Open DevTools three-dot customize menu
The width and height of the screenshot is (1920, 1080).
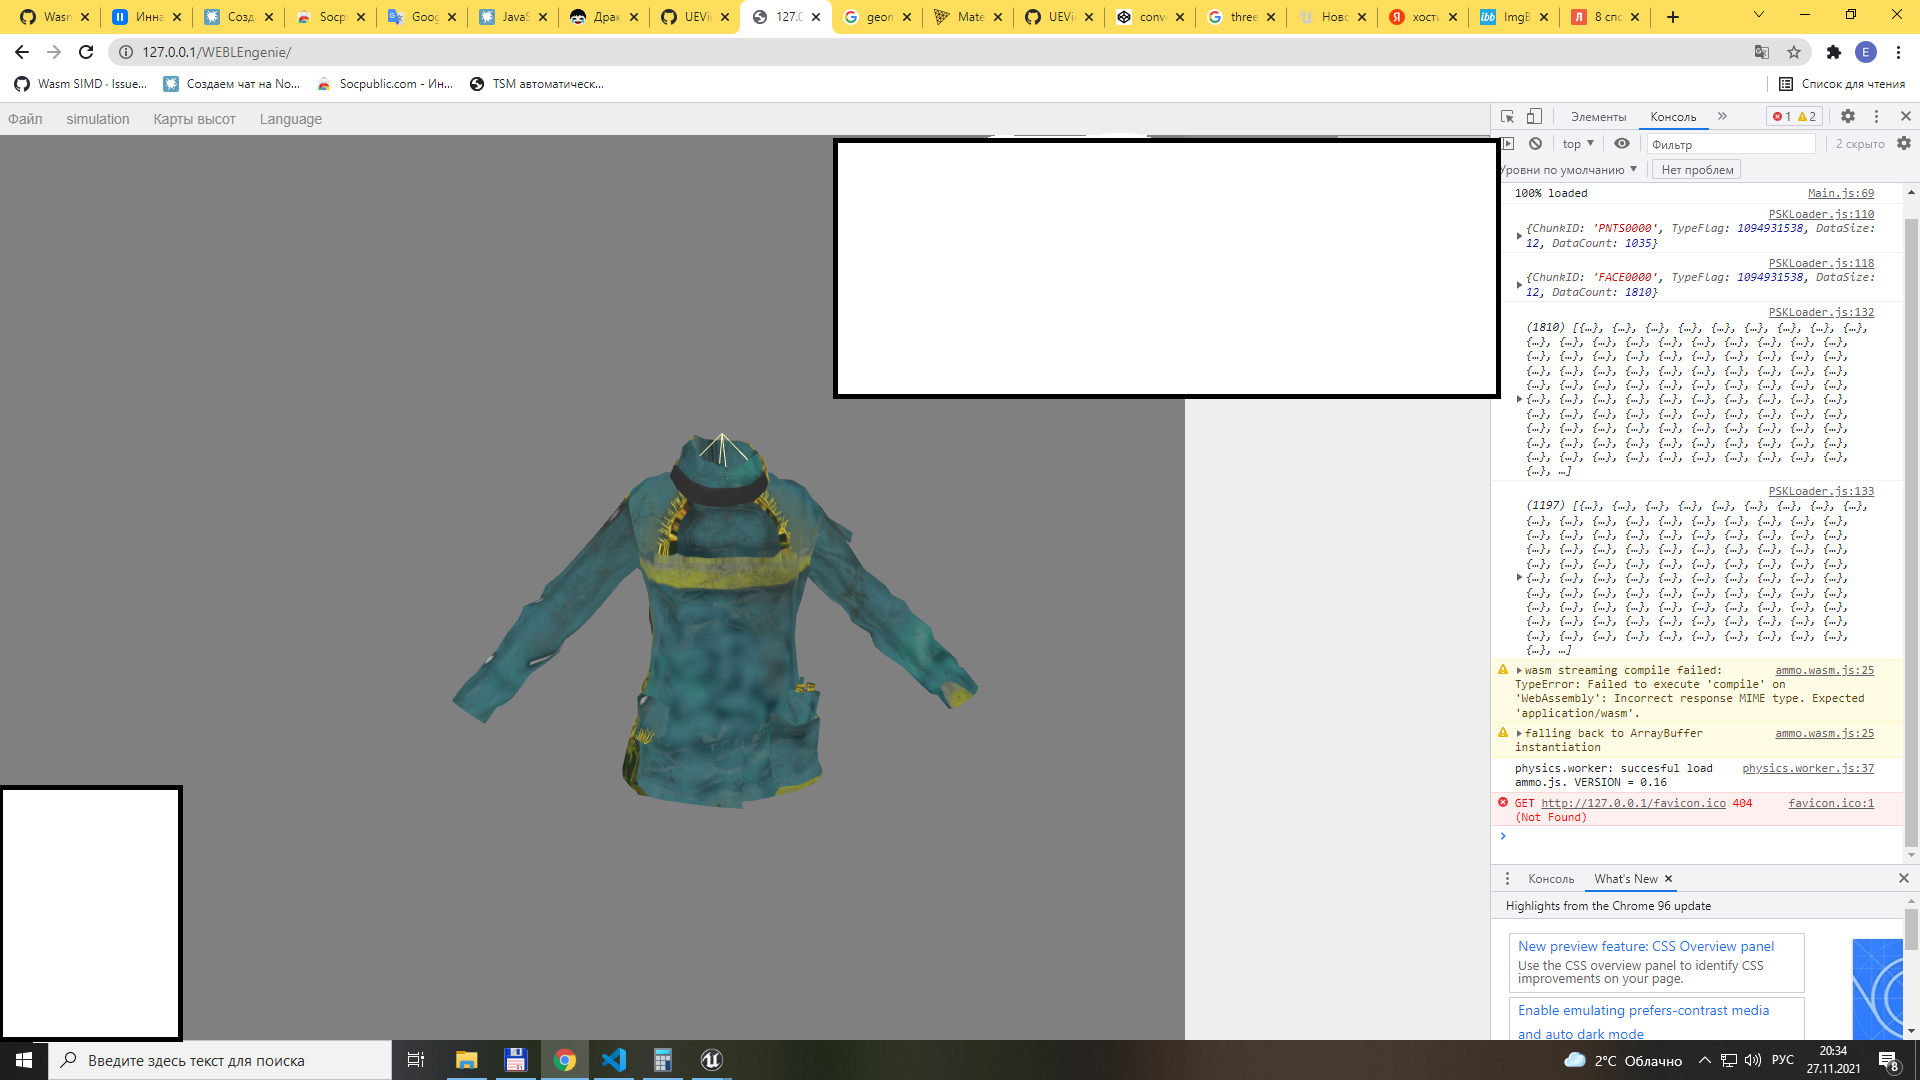pyautogui.click(x=1877, y=116)
